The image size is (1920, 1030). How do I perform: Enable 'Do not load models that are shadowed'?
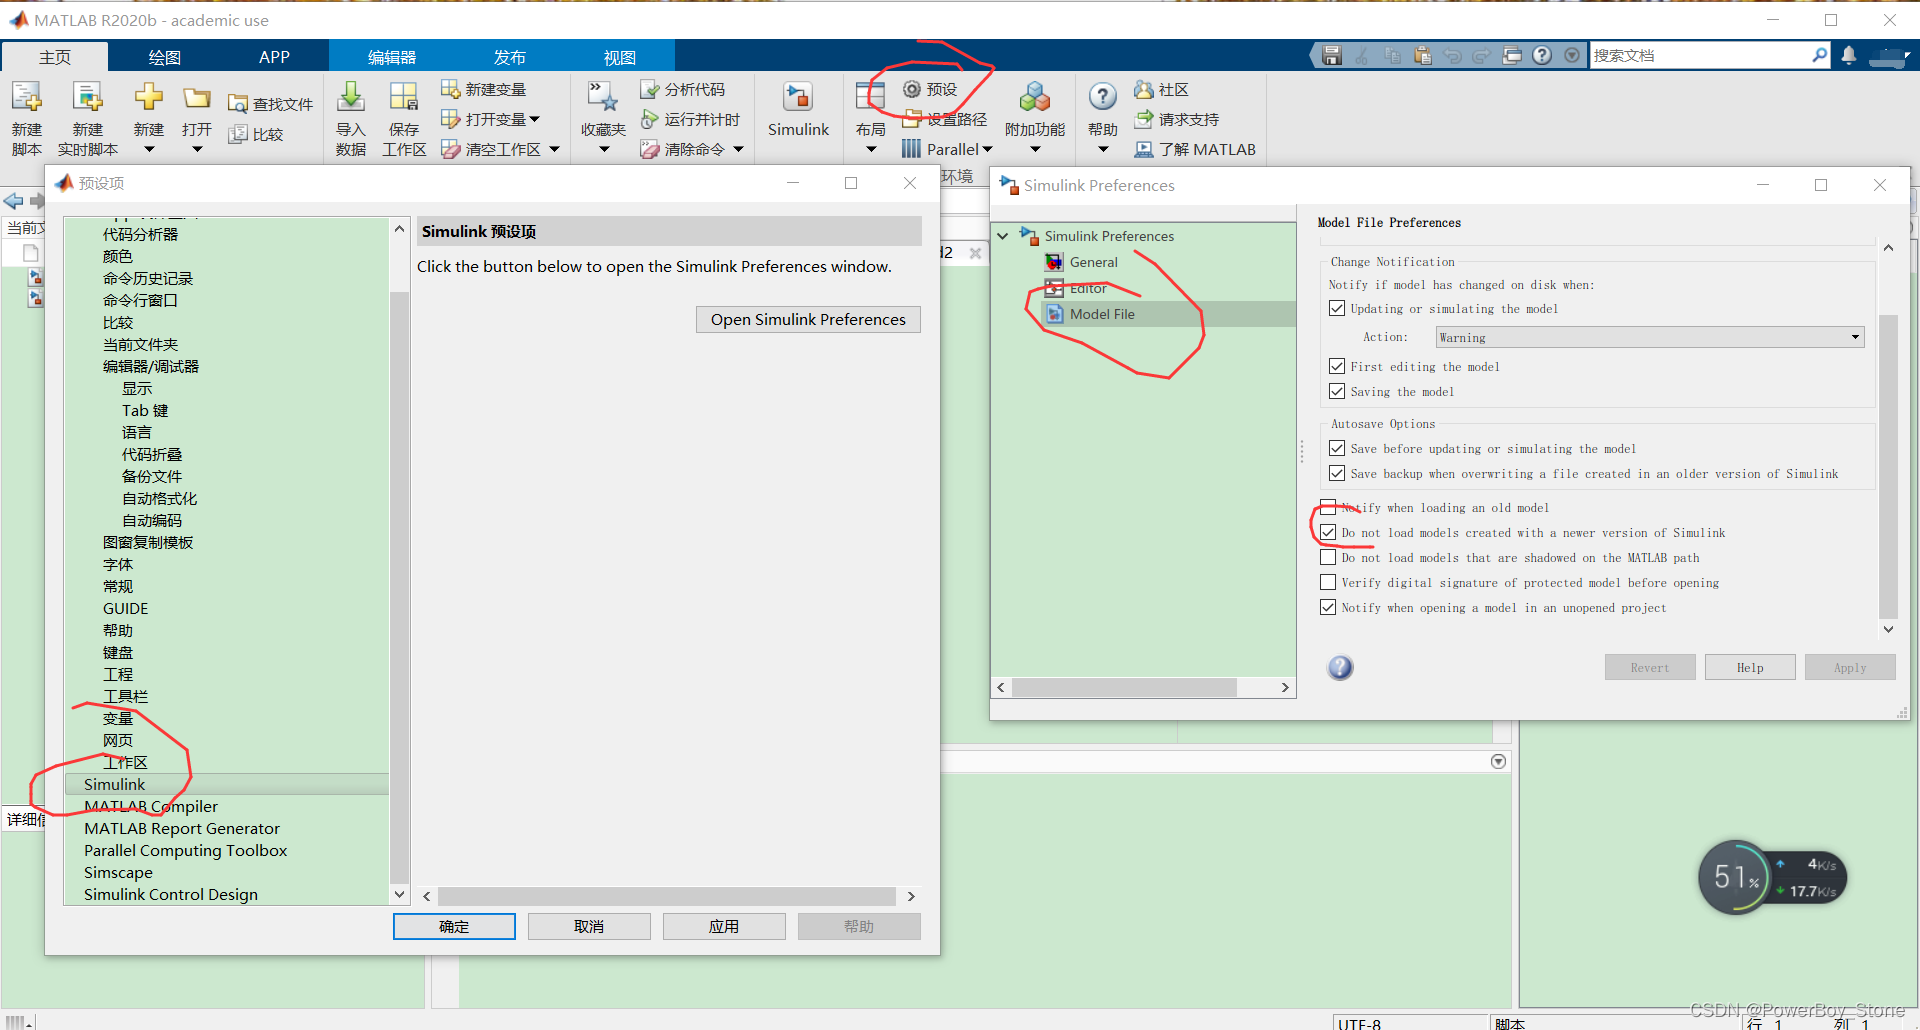pyautogui.click(x=1328, y=557)
